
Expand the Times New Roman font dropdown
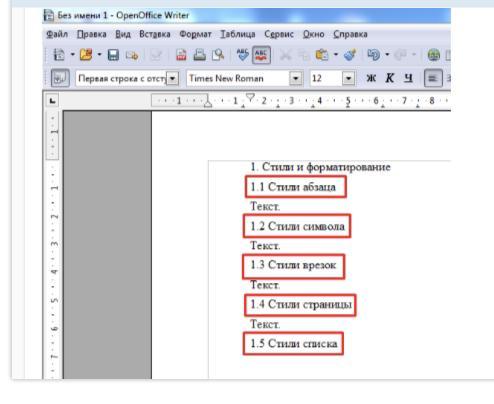pyautogui.click(x=296, y=79)
